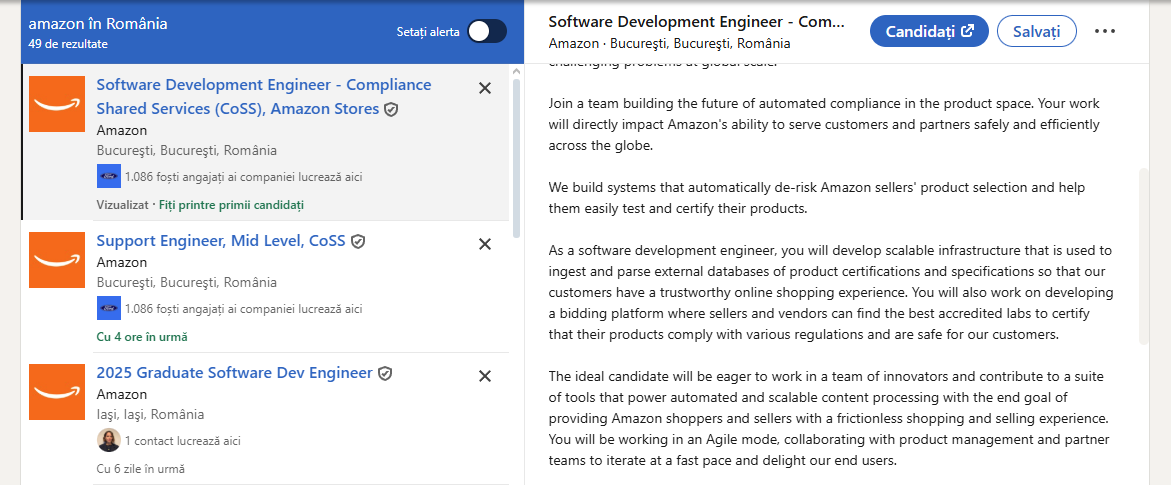Screen dimensions: 1171x485
Task: Toggle the Setați alerta job alert switch
Action: tap(487, 31)
